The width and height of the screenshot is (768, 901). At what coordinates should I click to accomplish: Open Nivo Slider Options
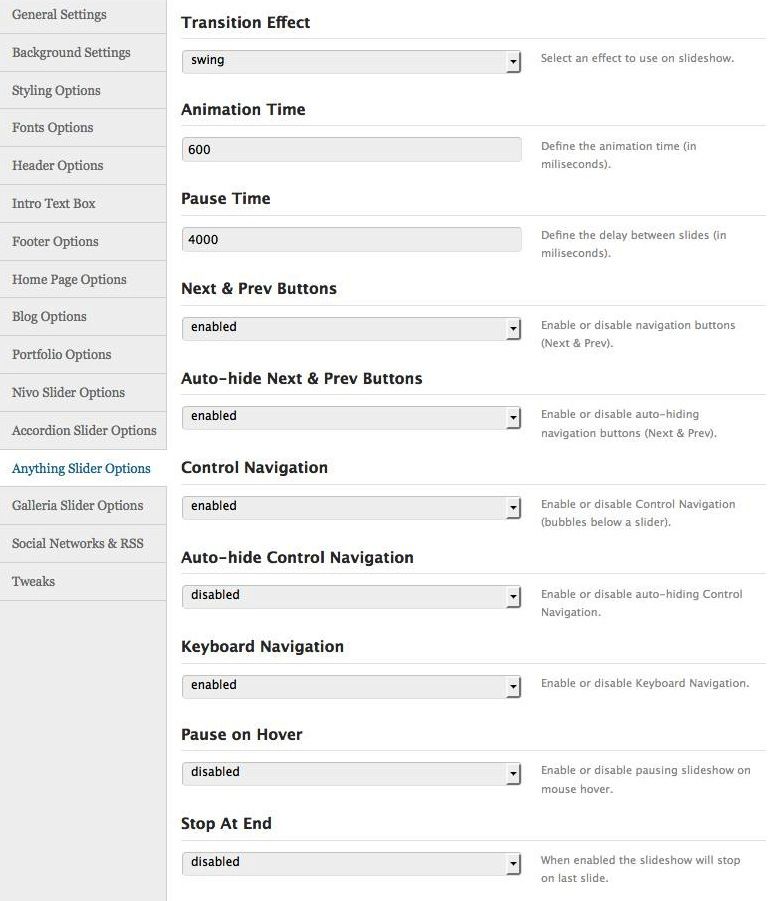[68, 393]
